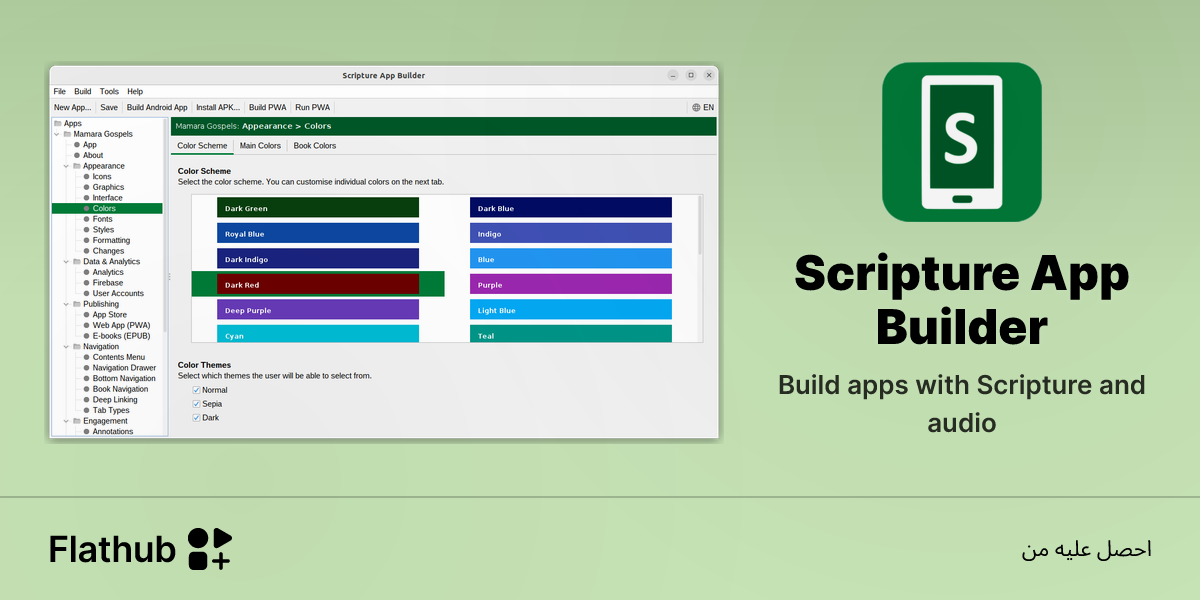The width and height of the screenshot is (1200, 600).
Task: Collapse the Mamara Gospels tree node arrow
Action: 57,134
